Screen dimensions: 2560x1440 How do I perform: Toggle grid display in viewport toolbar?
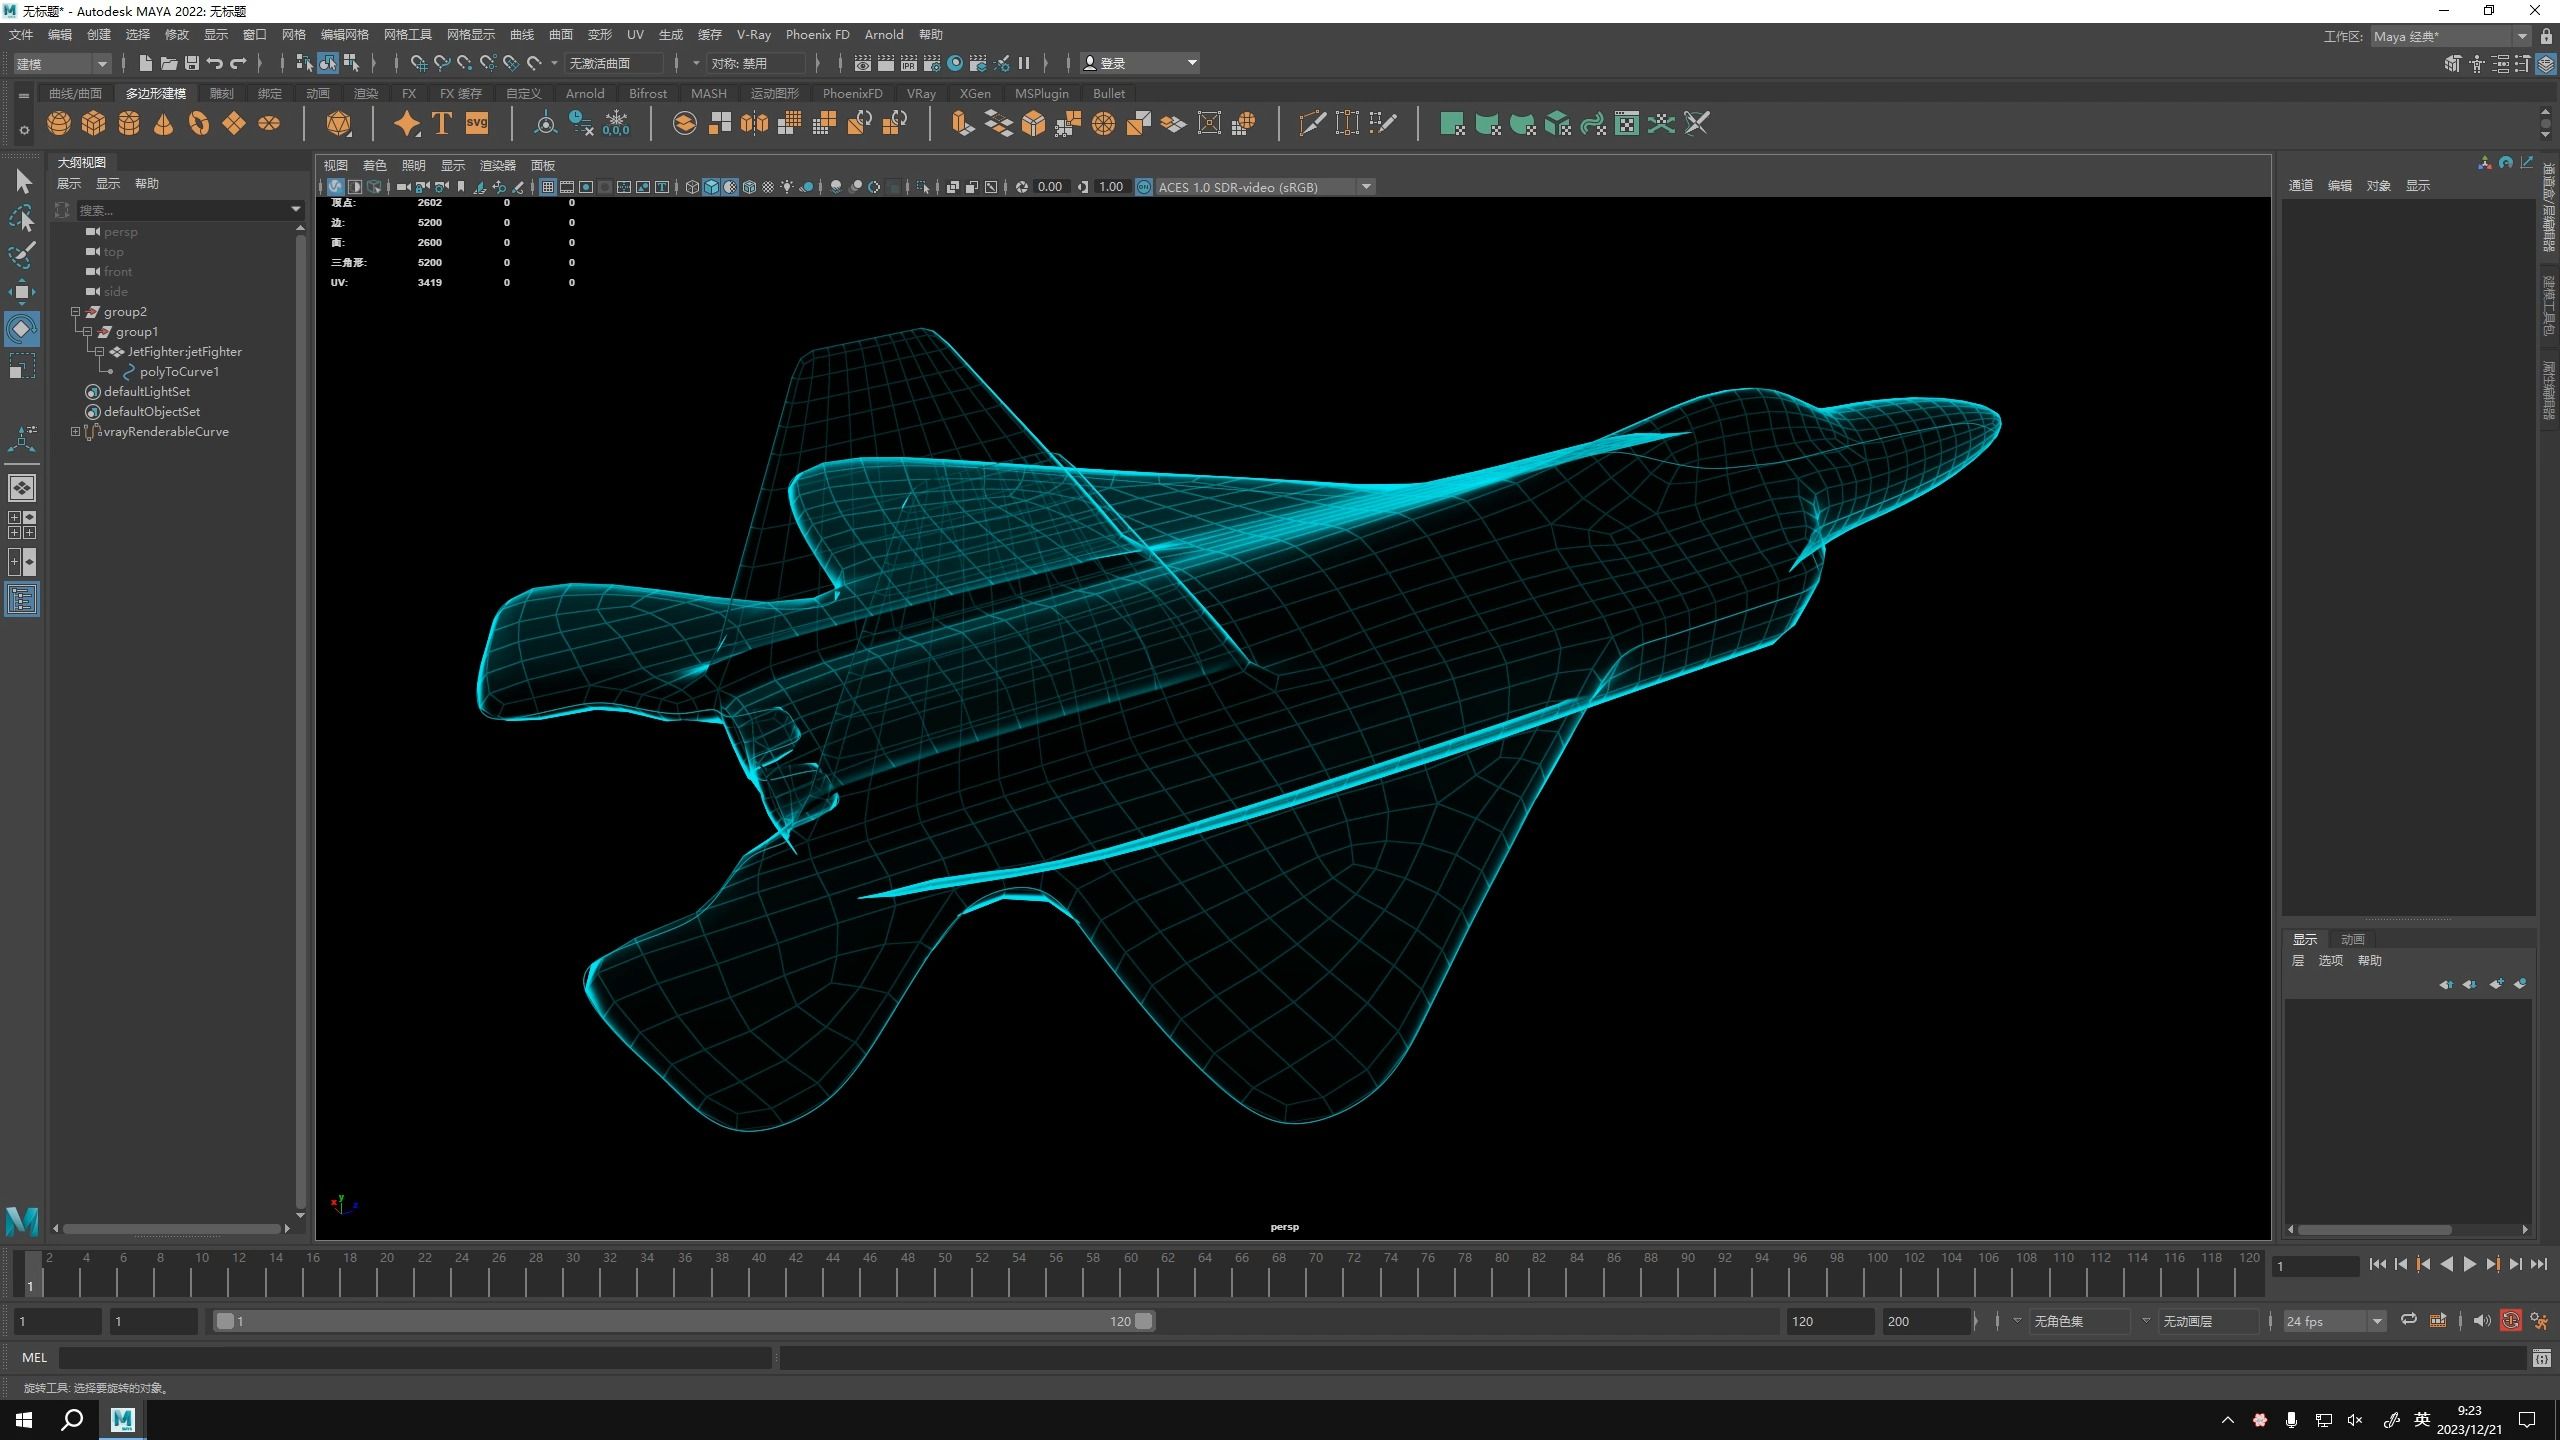click(x=548, y=187)
